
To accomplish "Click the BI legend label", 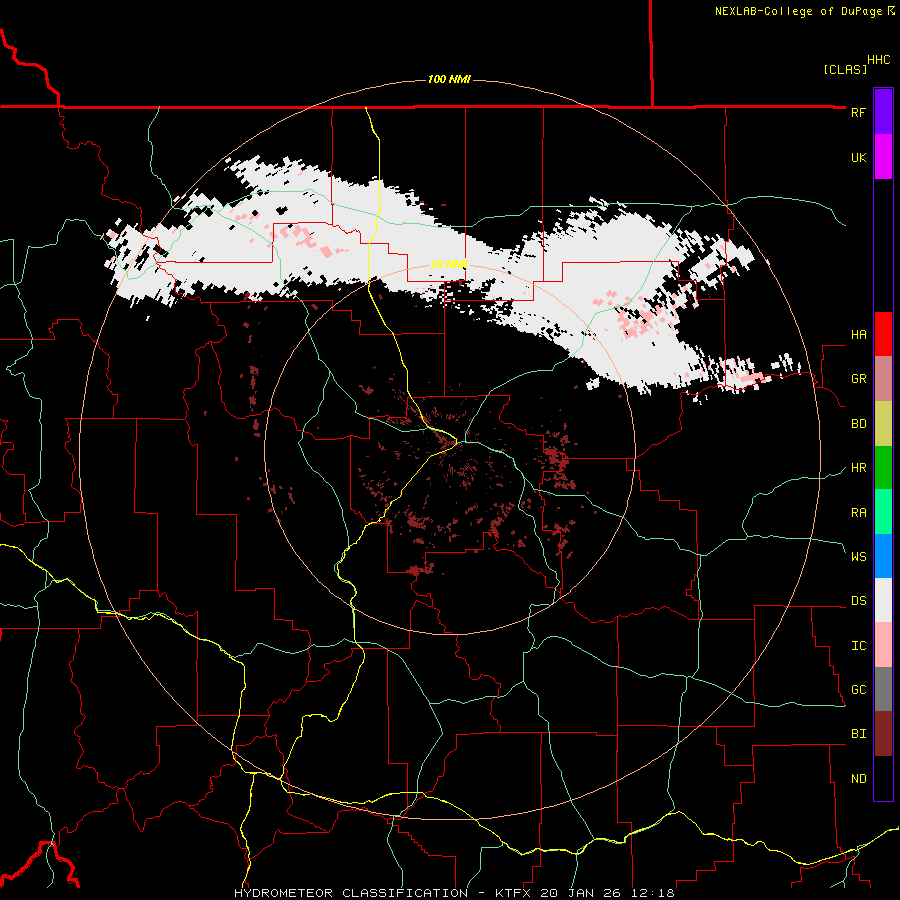I will (858, 734).
